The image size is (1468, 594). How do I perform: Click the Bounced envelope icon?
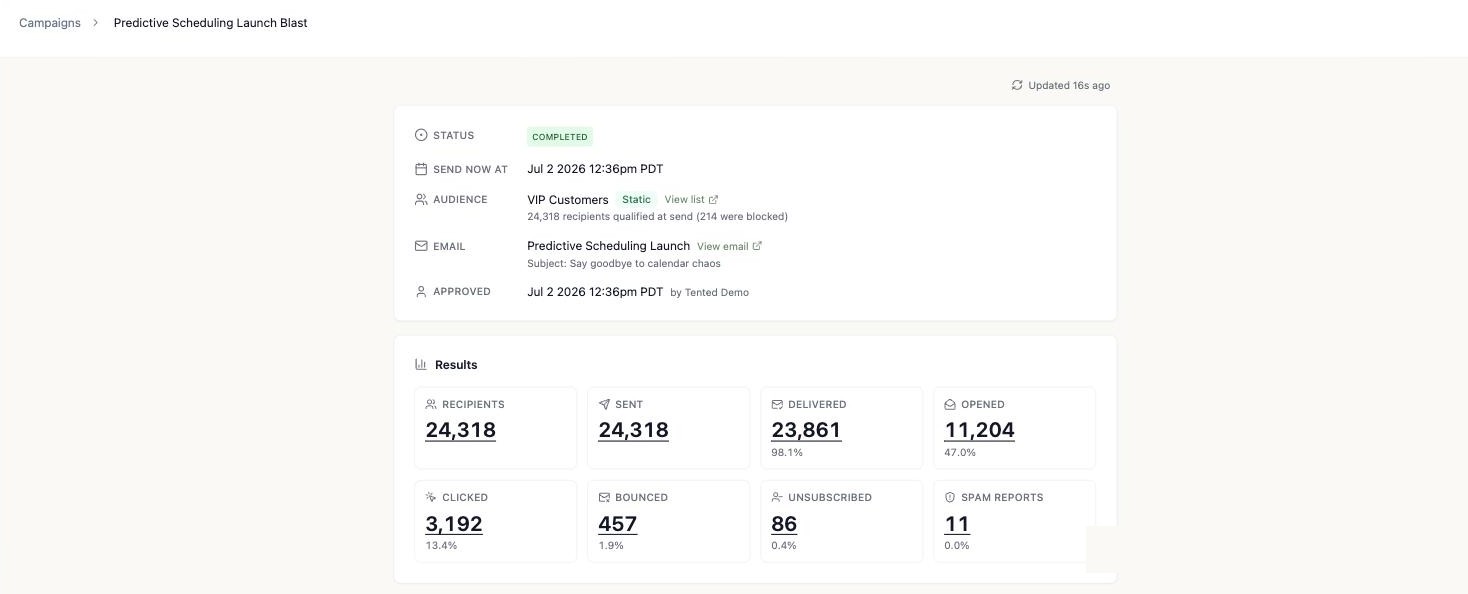(604, 497)
